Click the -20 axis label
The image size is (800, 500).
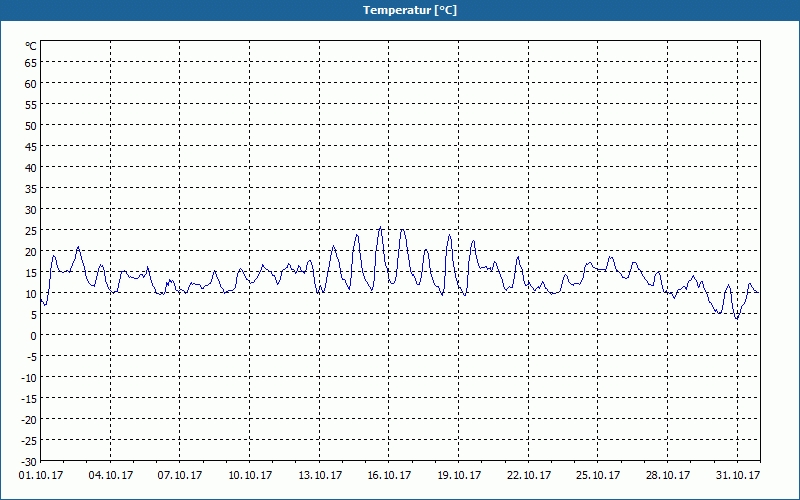pyautogui.click(x=29, y=419)
